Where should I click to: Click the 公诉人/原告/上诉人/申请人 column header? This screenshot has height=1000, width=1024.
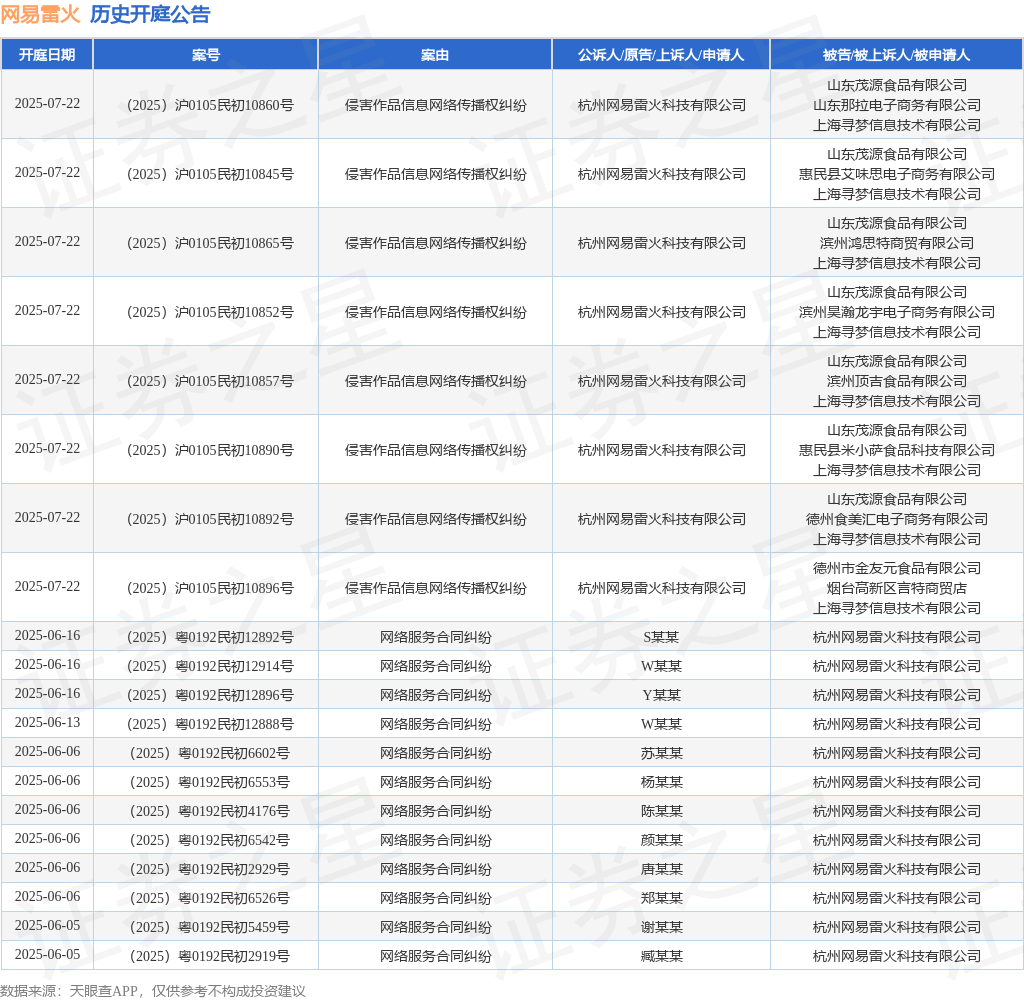[661, 55]
